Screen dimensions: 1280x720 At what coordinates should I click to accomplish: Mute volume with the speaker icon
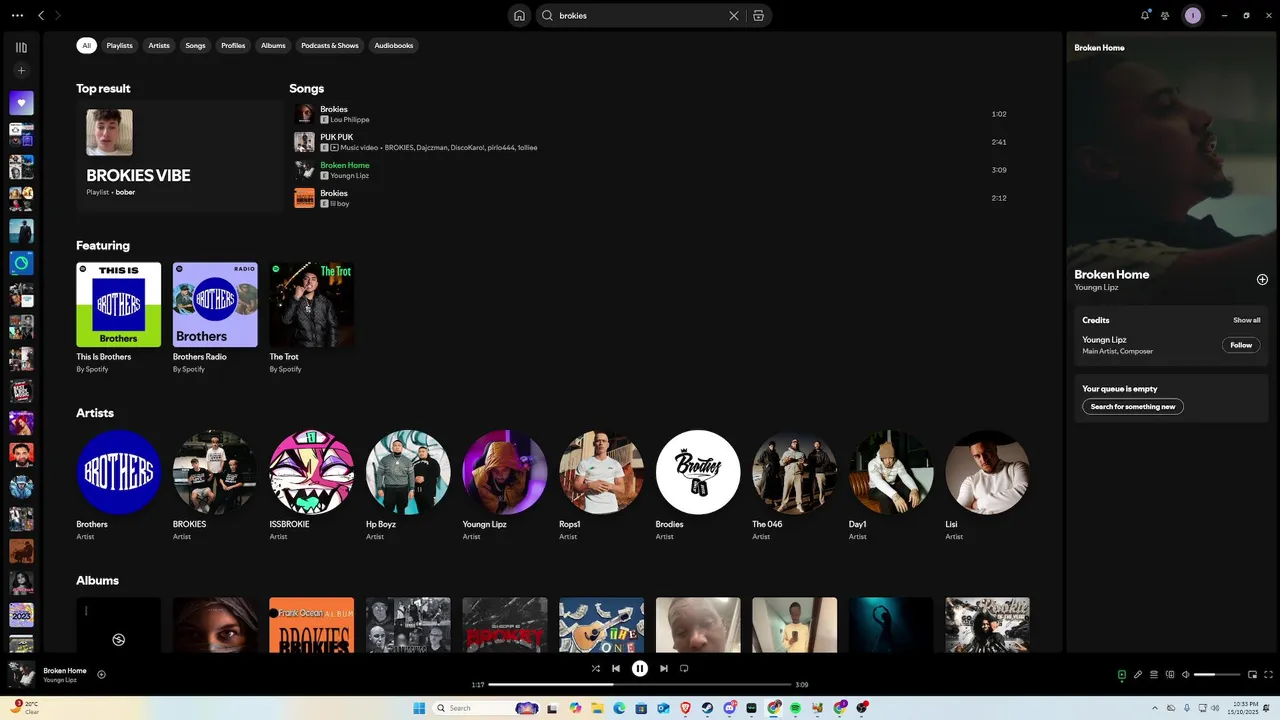(x=1186, y=674)
